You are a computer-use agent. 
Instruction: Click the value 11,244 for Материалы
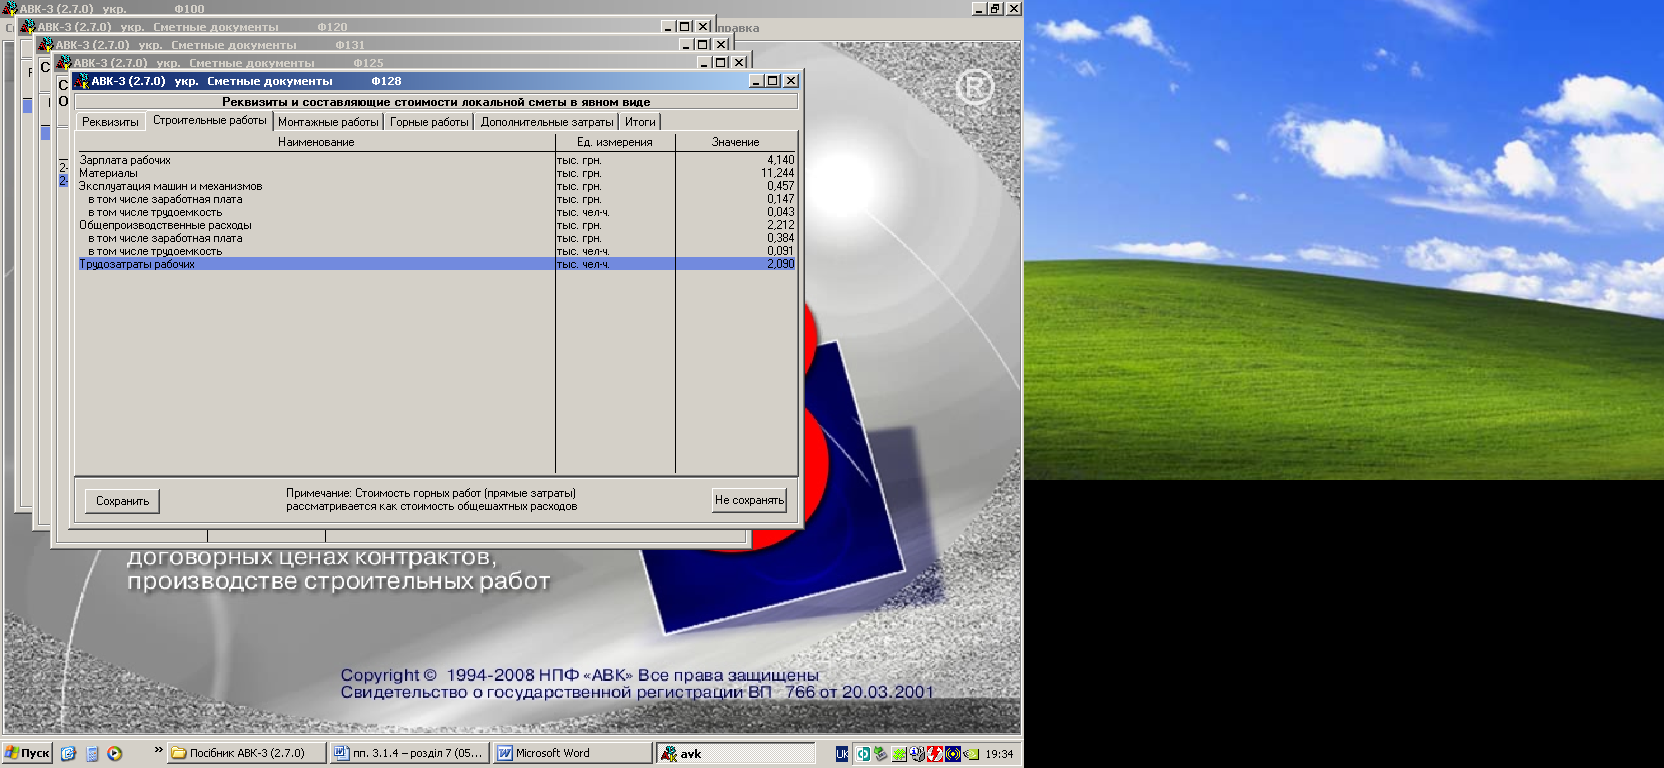pyautogui.click(x=777, y=173)
